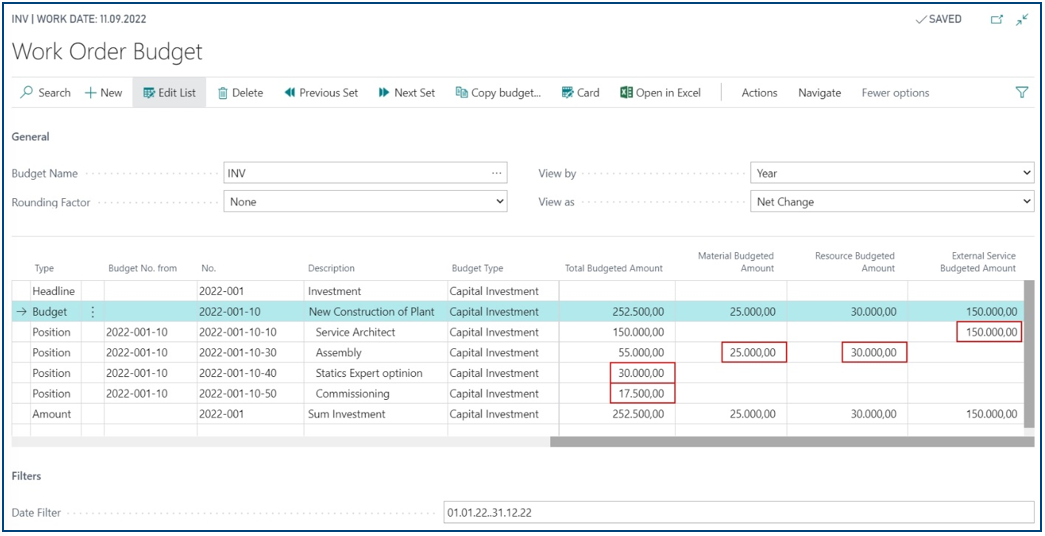Click the Search magnifier icon

[27, 93]
